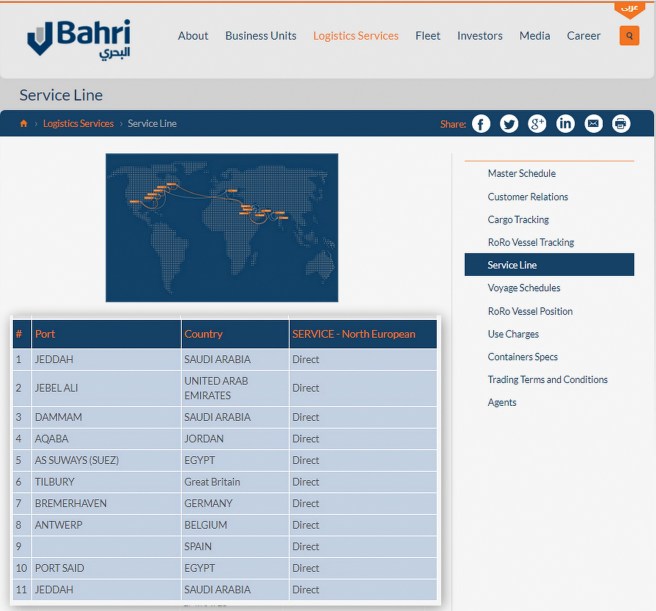The image size is (656, 611).
Task: Share page on Twitter
Action: pyautogui.click(x=509, y=124)
